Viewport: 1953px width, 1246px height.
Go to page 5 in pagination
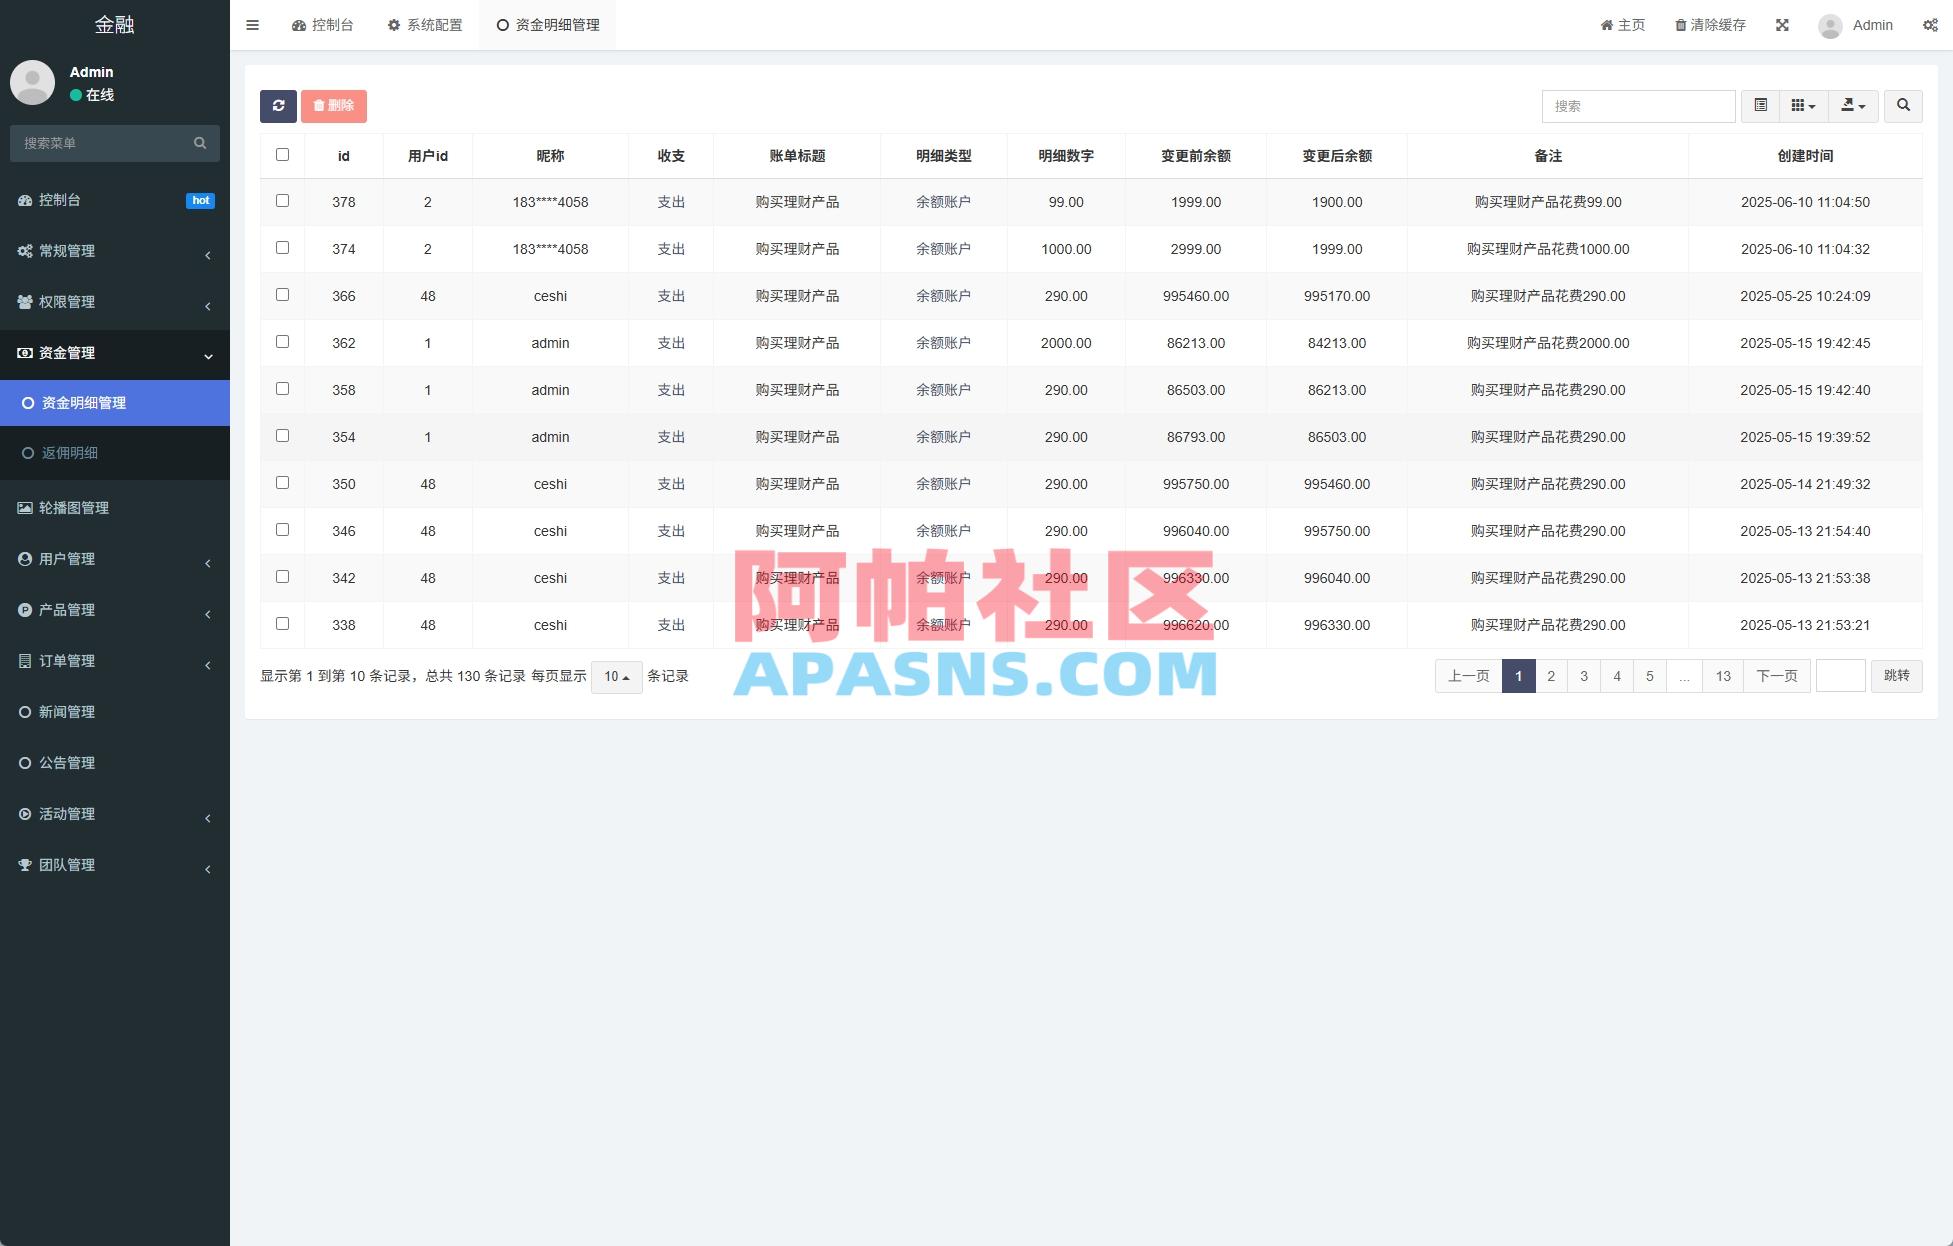click(x=1649, y=675)
